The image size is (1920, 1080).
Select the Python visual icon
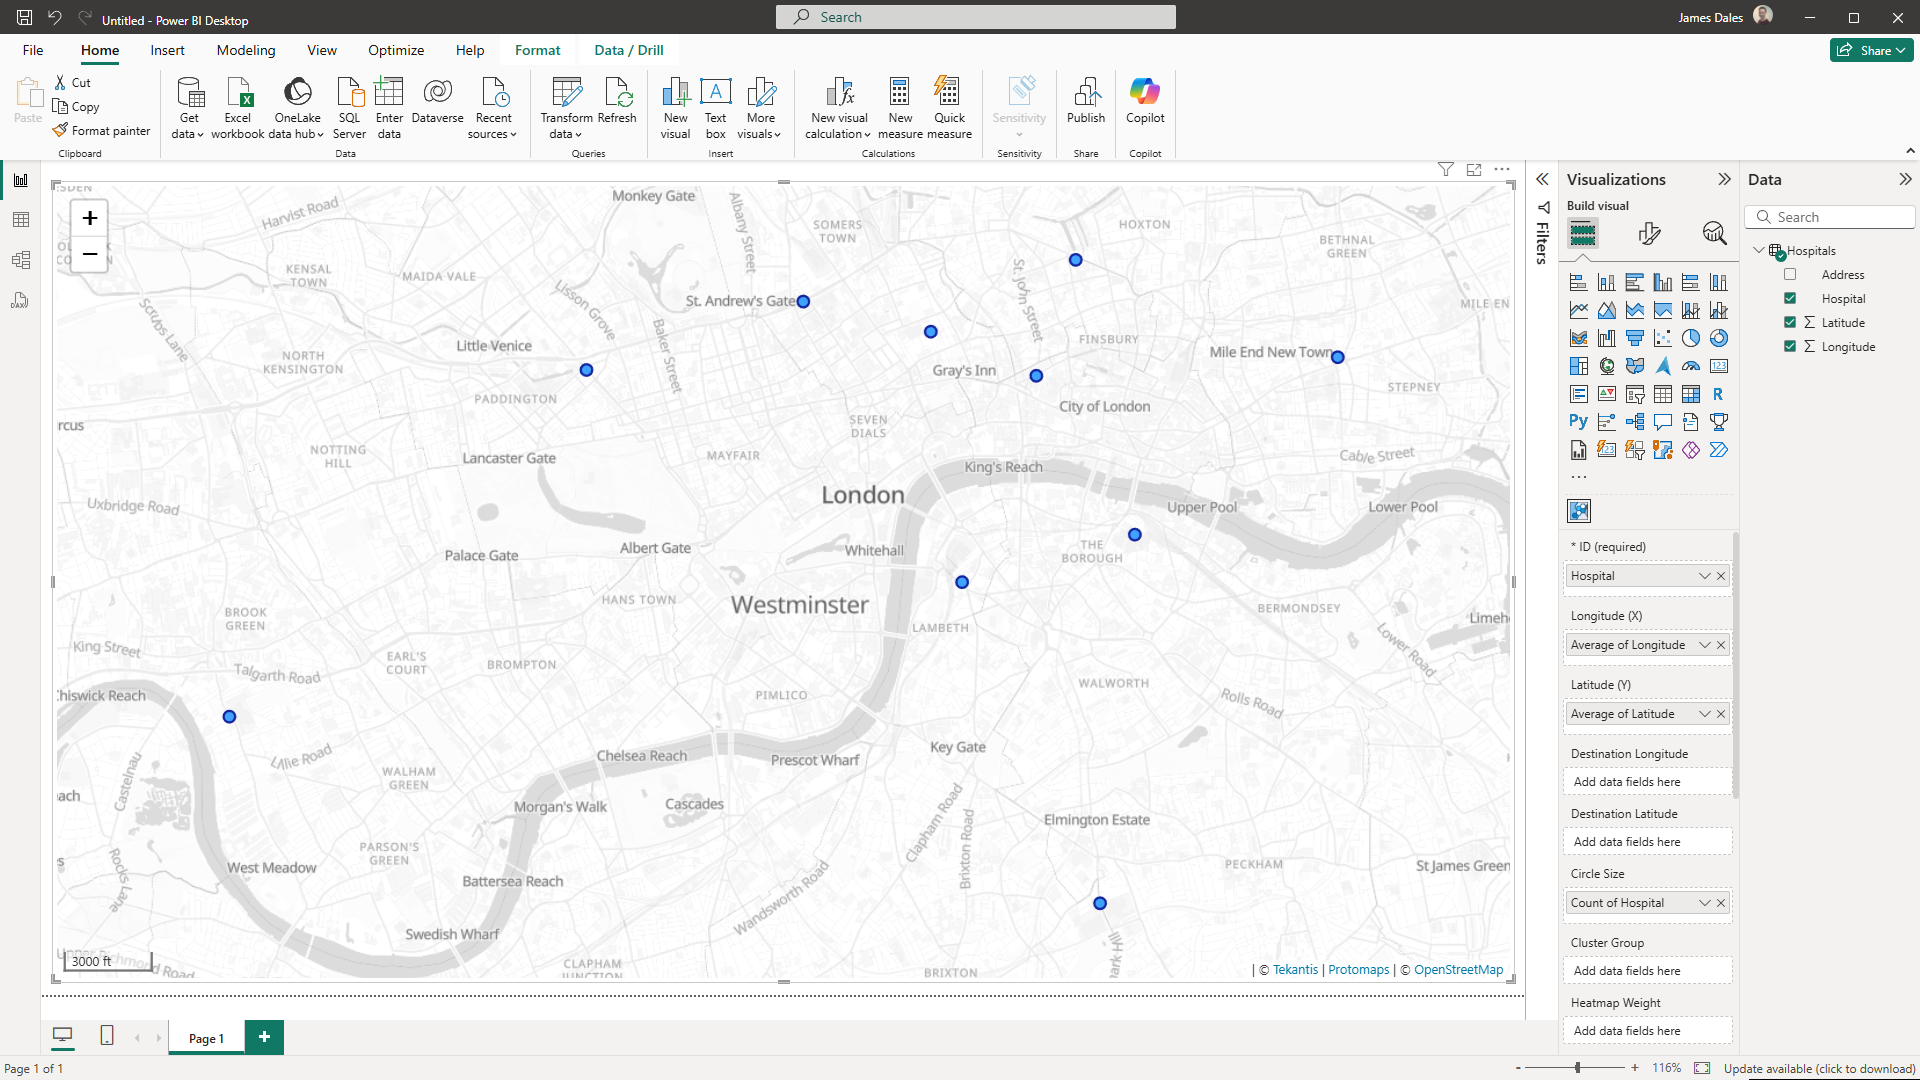pyautogui.click(x=1578, y=422)
